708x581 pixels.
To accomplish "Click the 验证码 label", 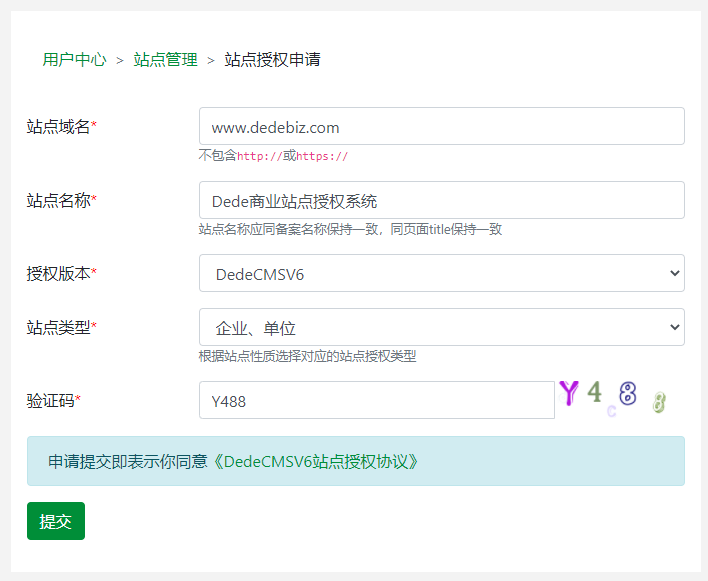I will pyautogui.click(x=53, y=400).
